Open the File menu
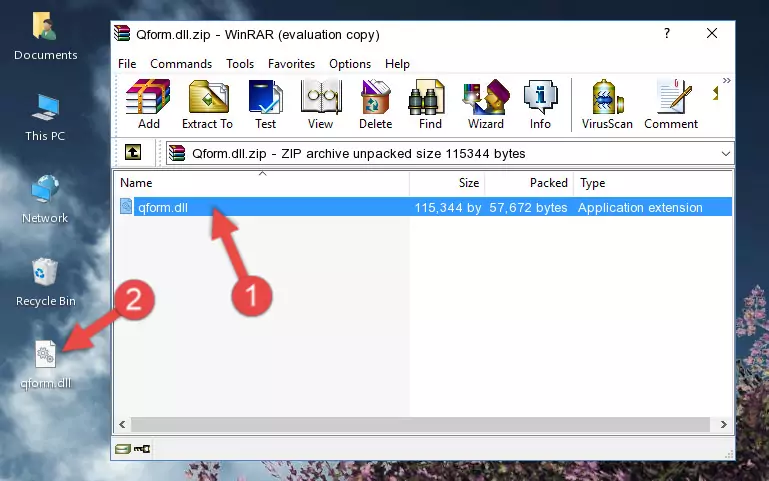This screenshot has height=481, width=769. coord(127,64)
